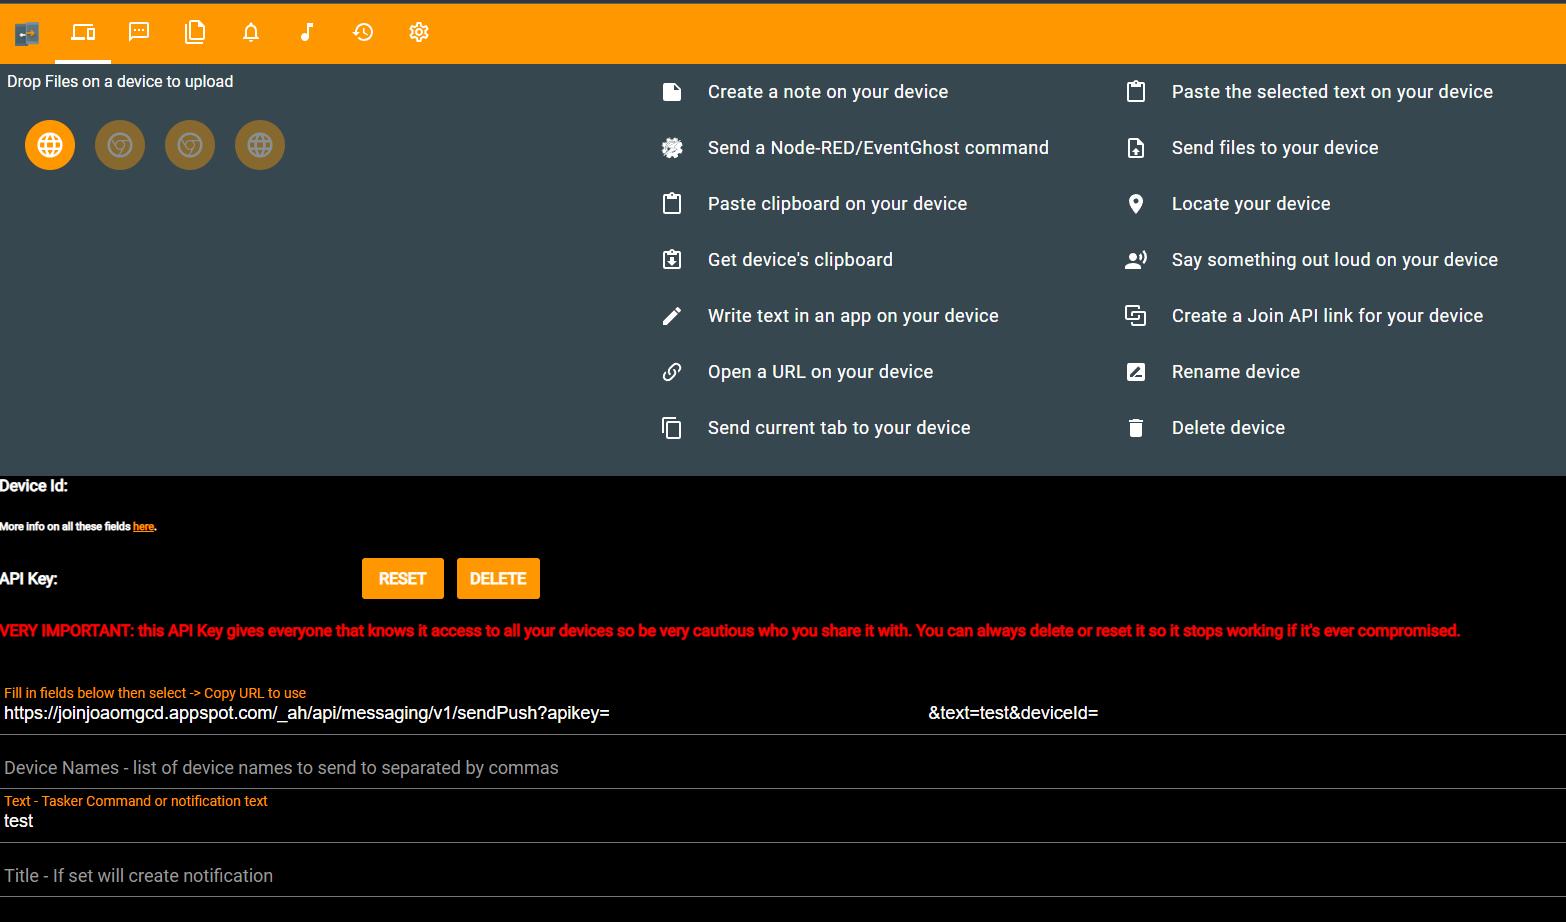1566x922 pixels.
Task: Choose Send current tab to your device
Action: click(838, 428)
